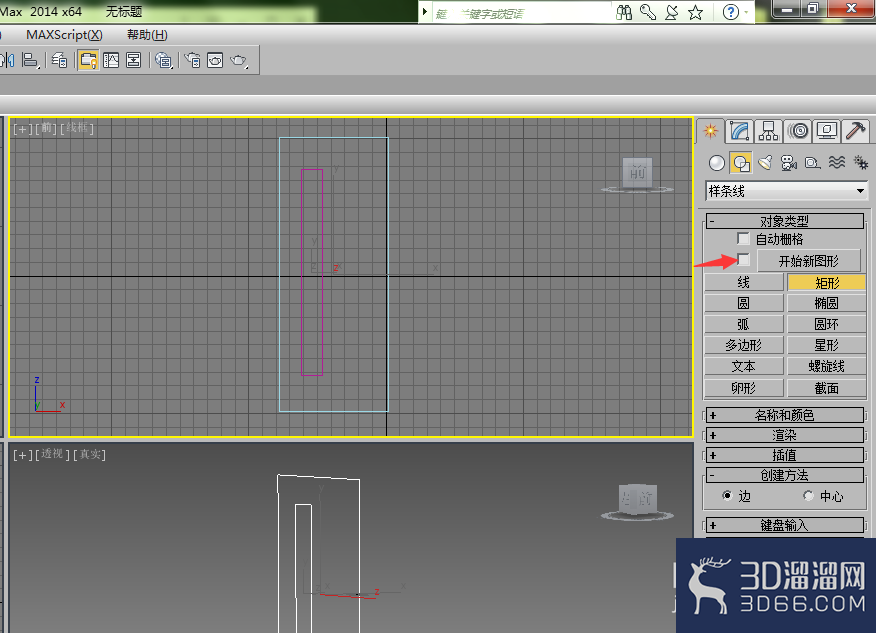Open the MAXScript(X) menu
The height and width of the screenshot is (633, 876).
[64, 35]
